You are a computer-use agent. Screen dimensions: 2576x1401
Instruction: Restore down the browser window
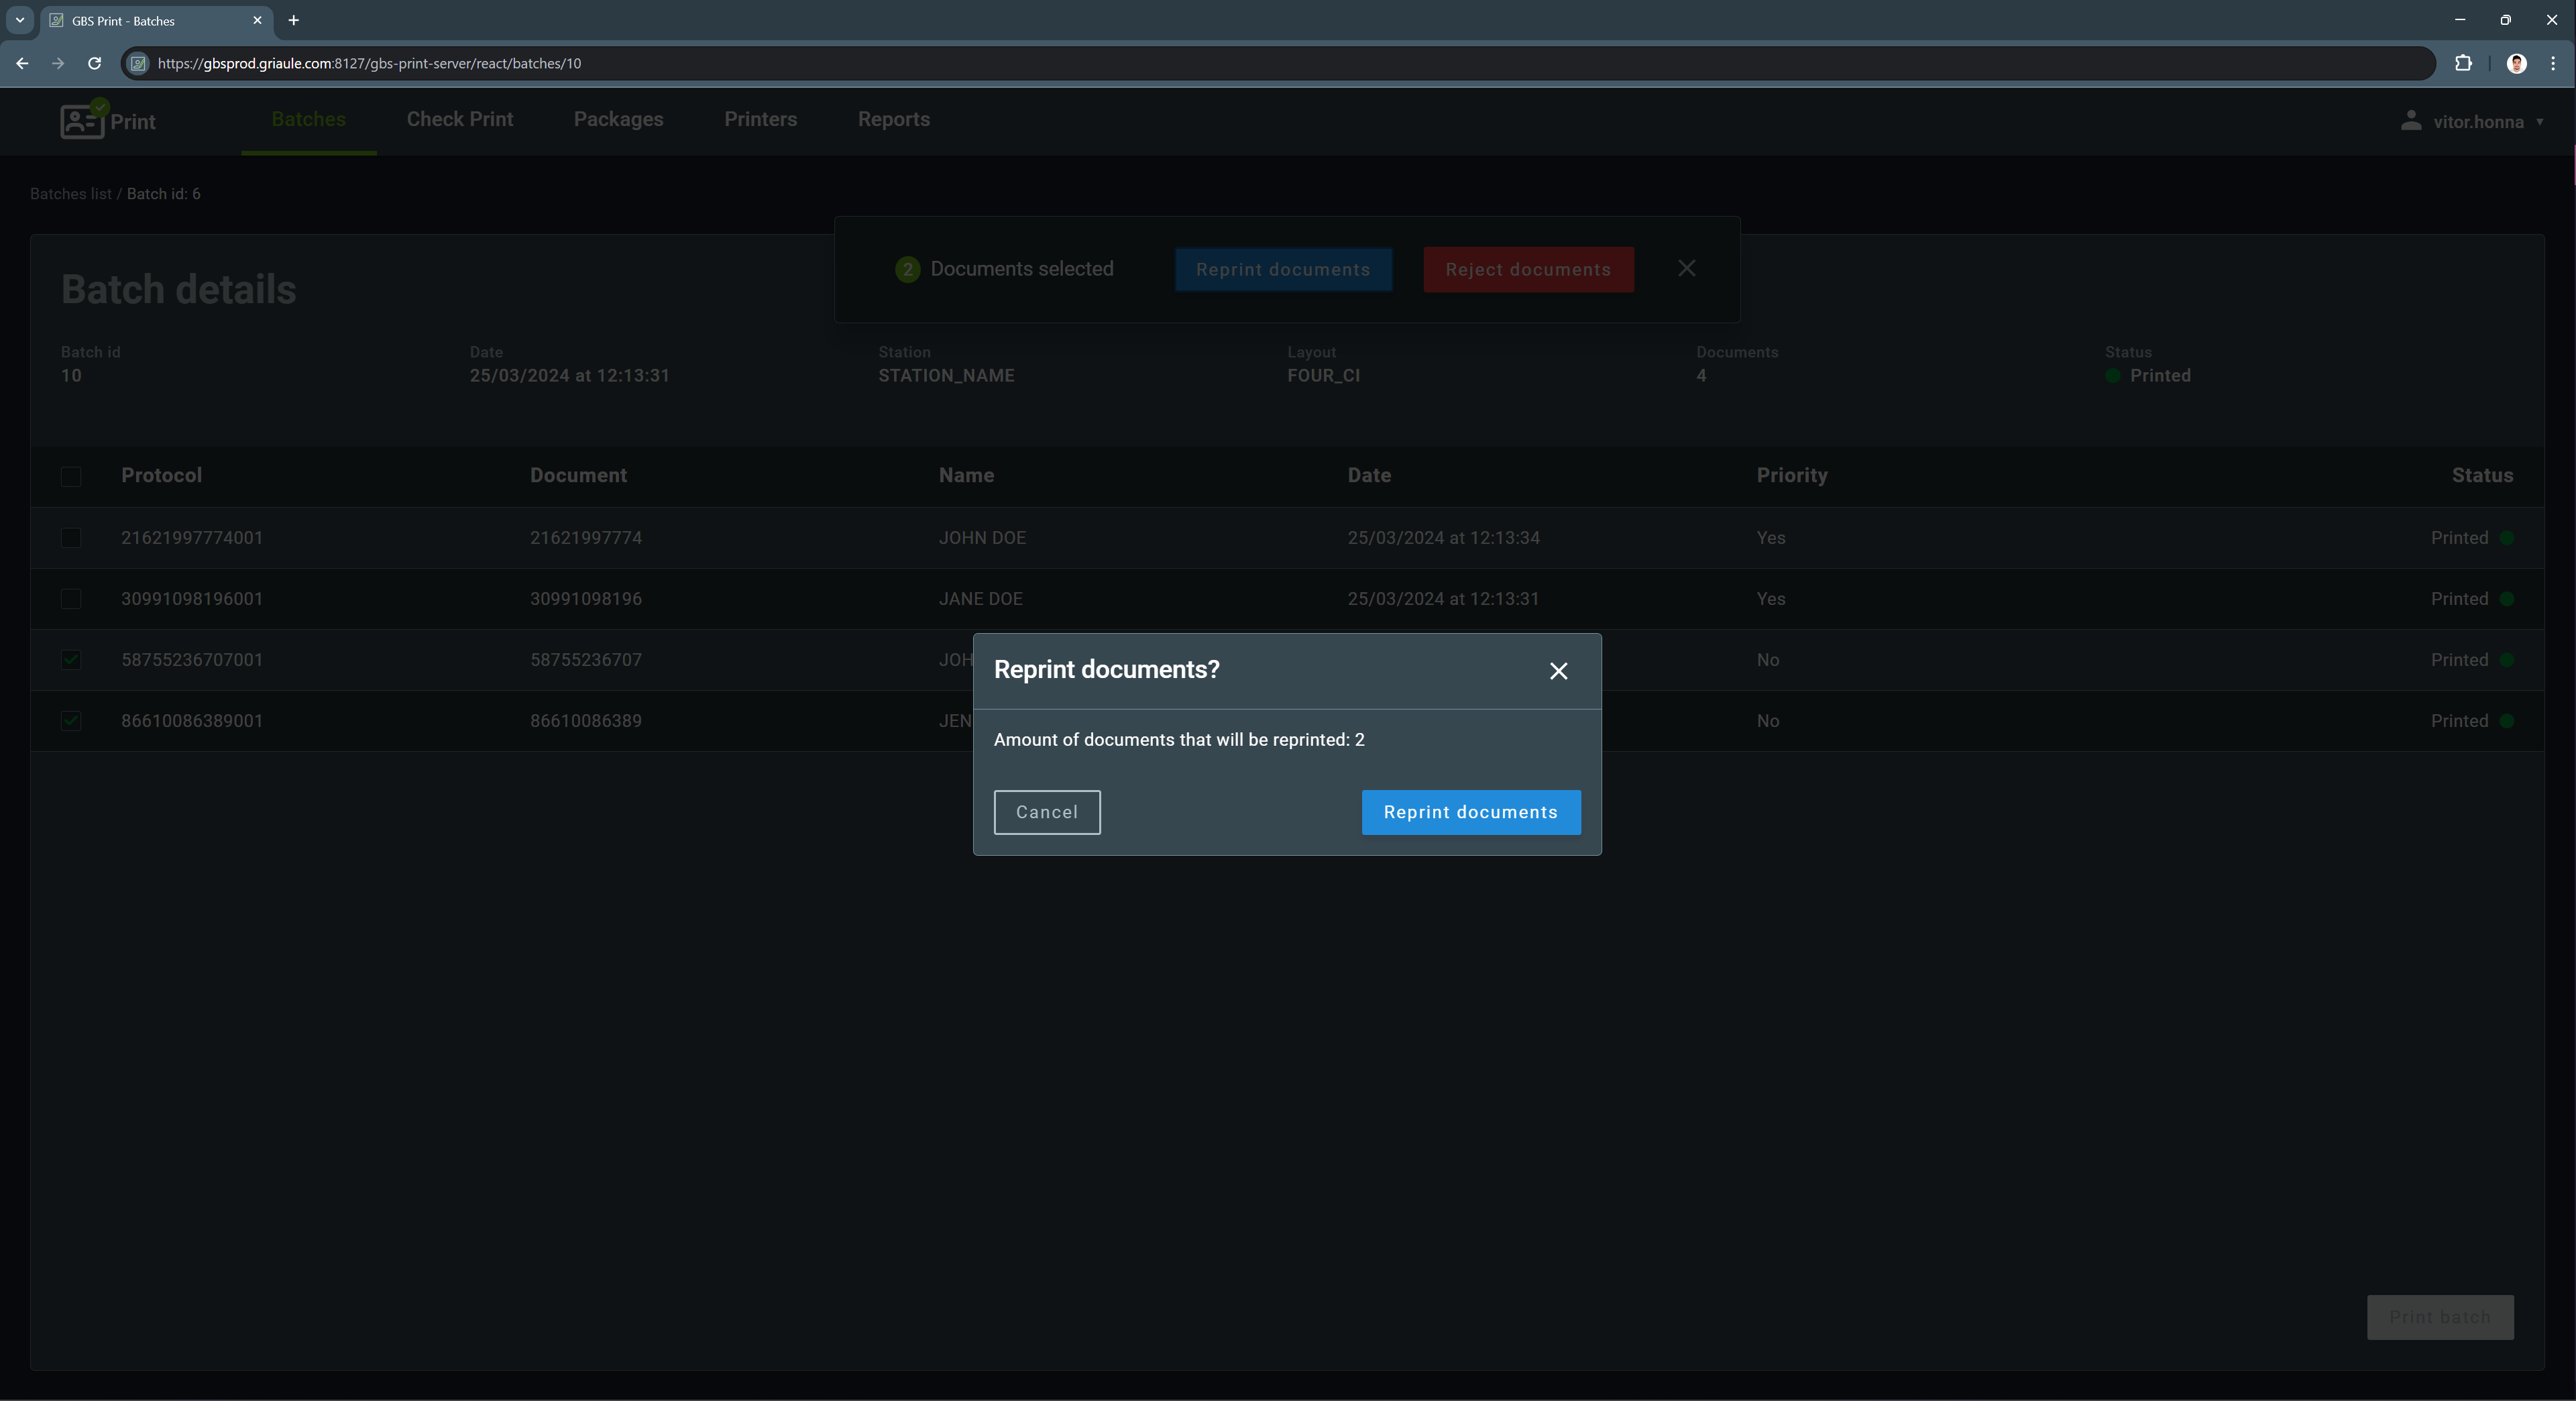pos(2505,20)
